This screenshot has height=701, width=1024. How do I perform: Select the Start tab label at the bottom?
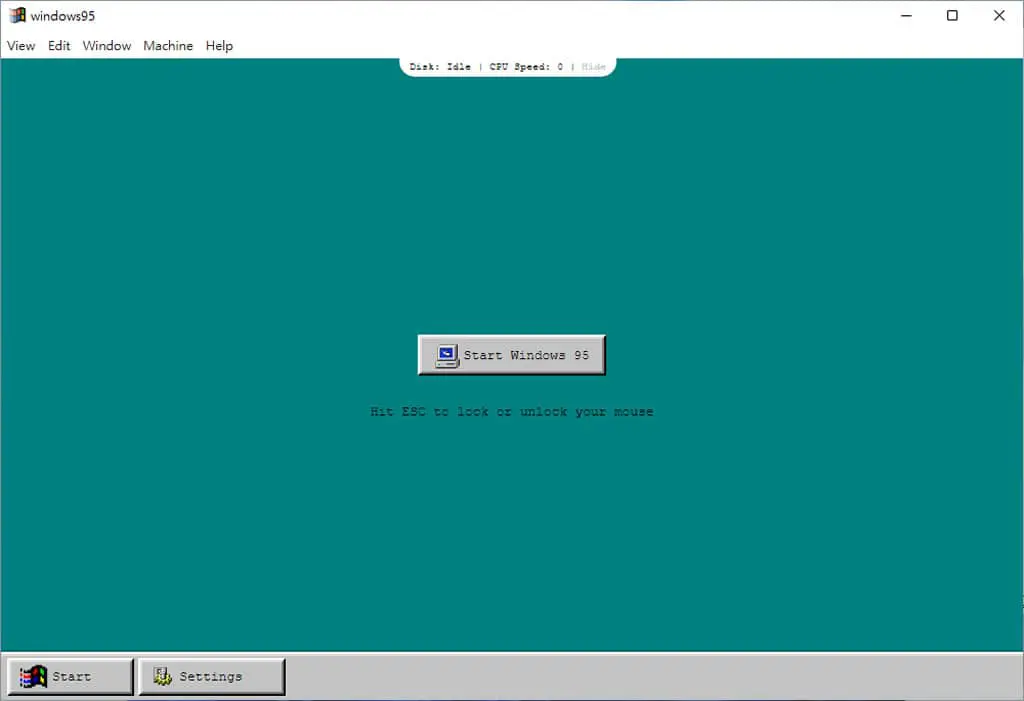pos(72,677)
